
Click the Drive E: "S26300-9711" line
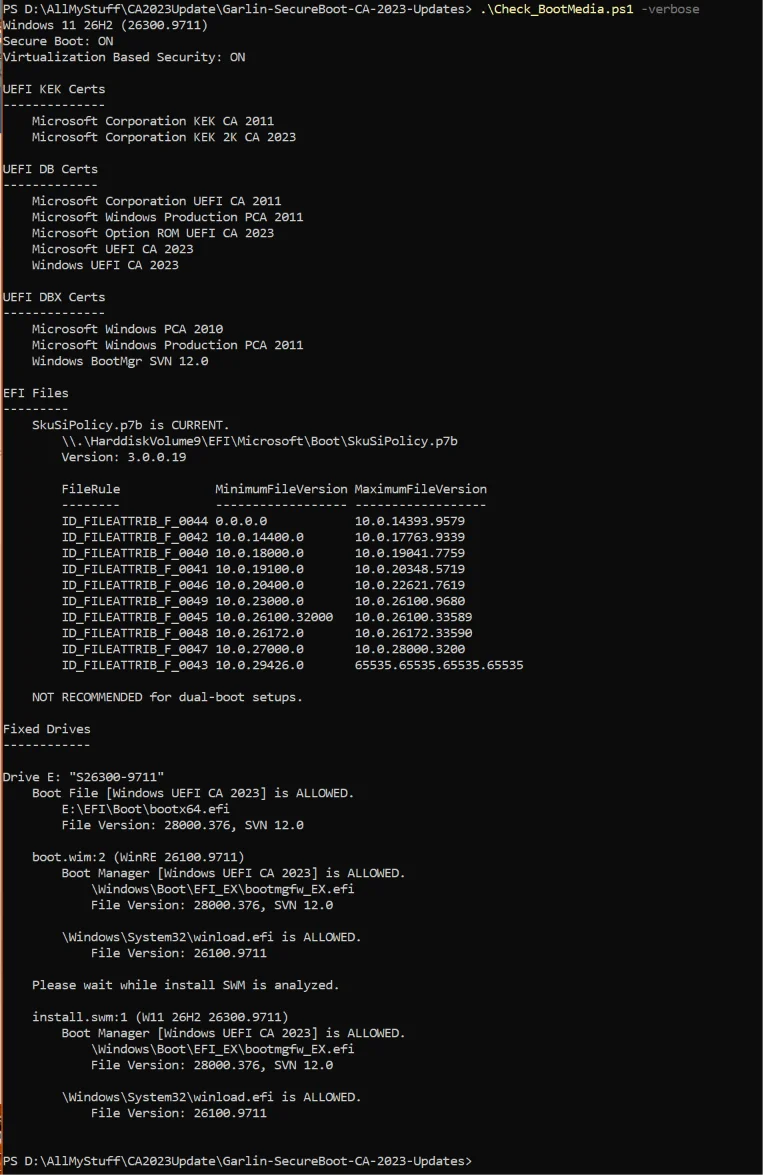click(x=83, y=777)
